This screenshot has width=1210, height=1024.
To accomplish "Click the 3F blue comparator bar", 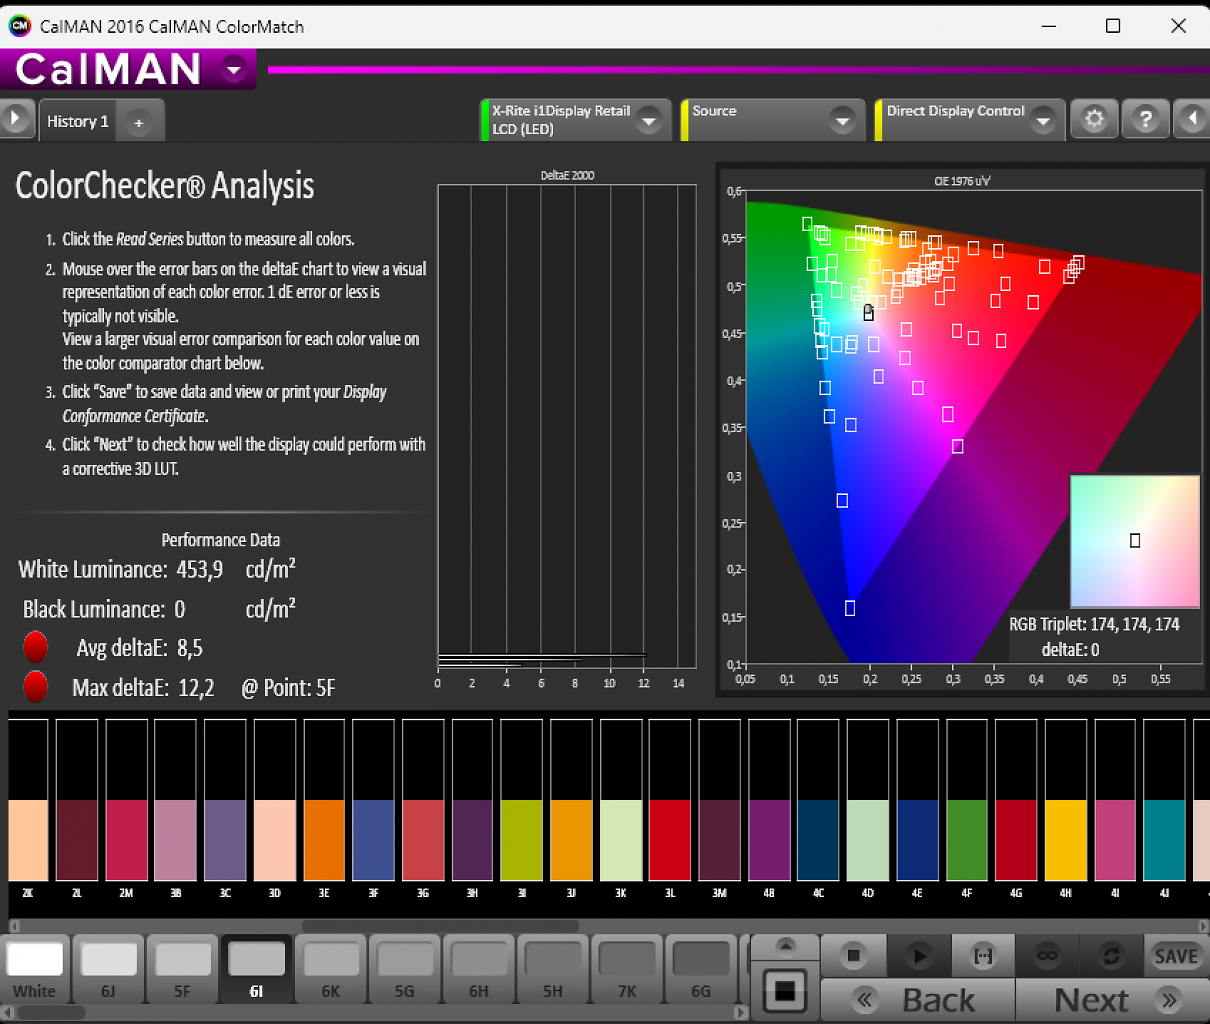I will tap(373, 800).
